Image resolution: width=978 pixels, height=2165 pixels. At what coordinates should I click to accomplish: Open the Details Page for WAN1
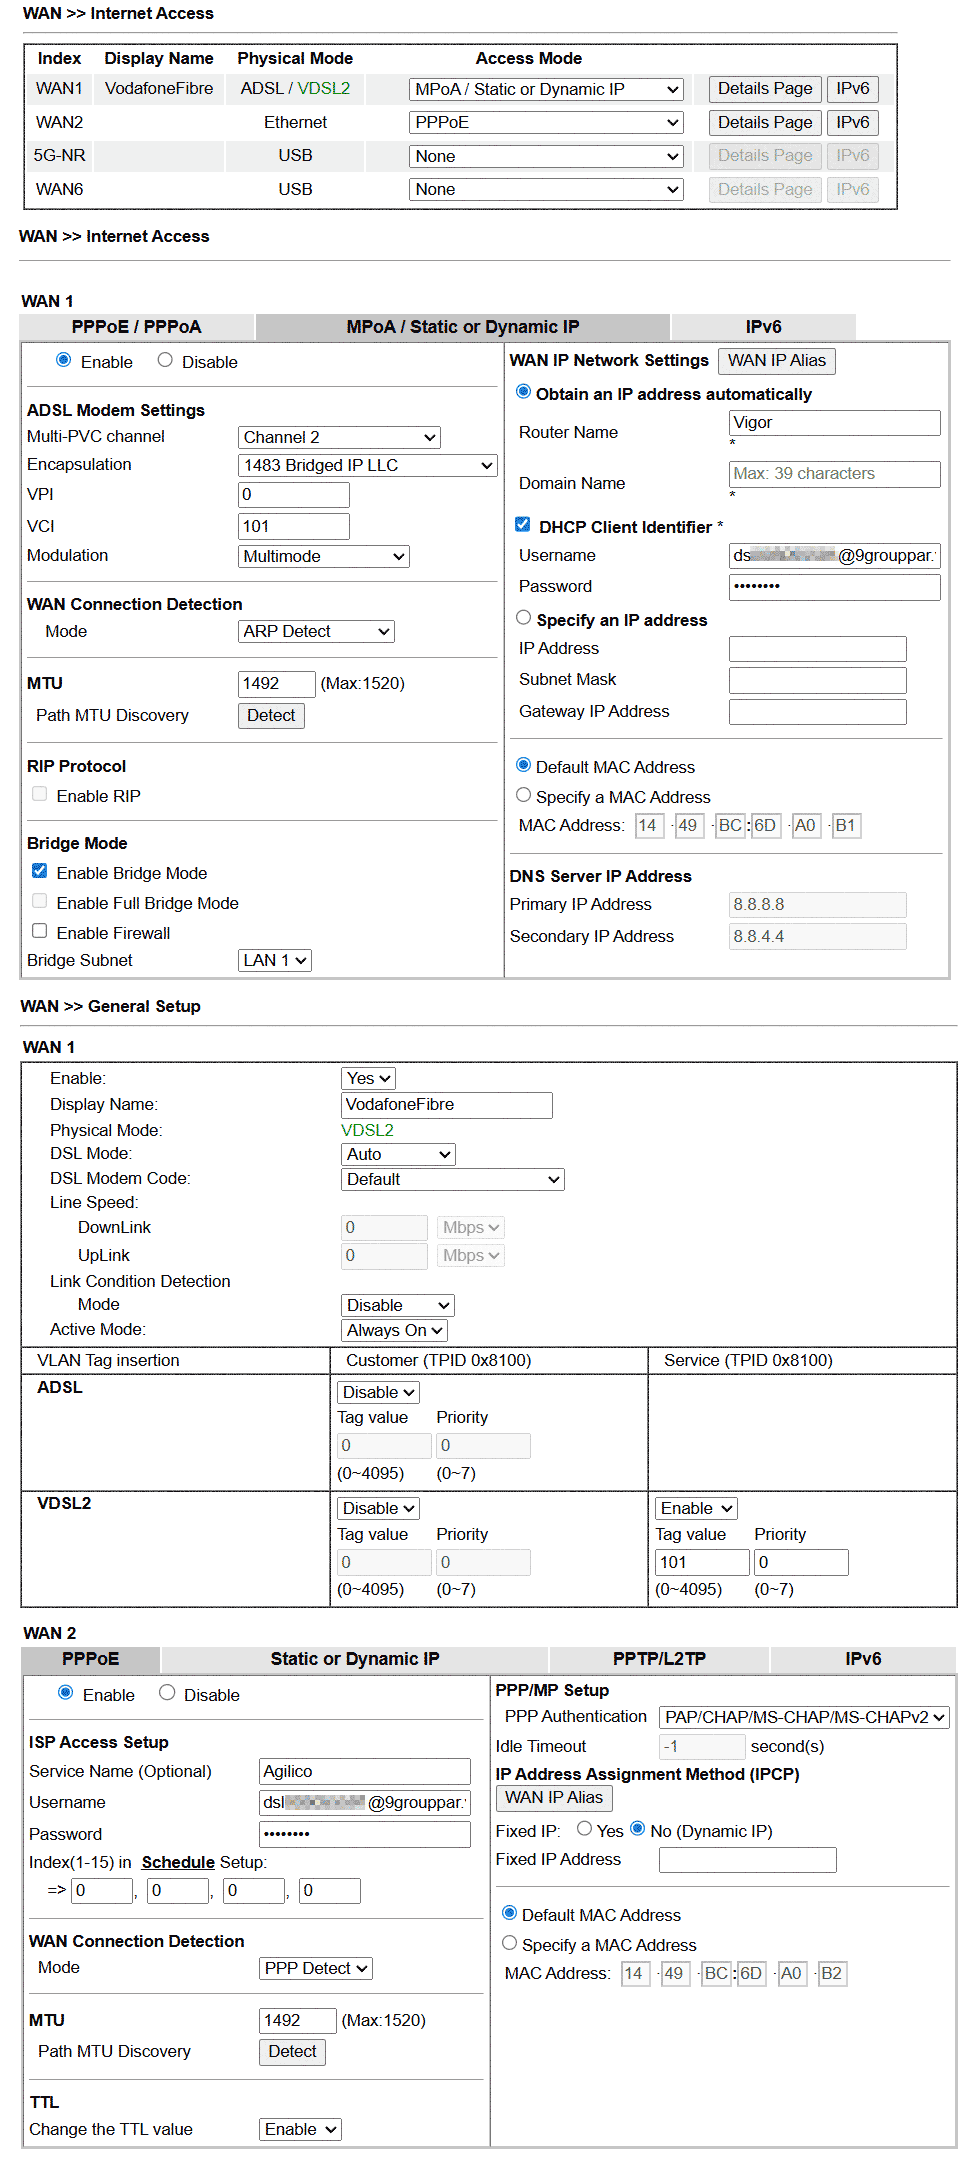point(765,89)
